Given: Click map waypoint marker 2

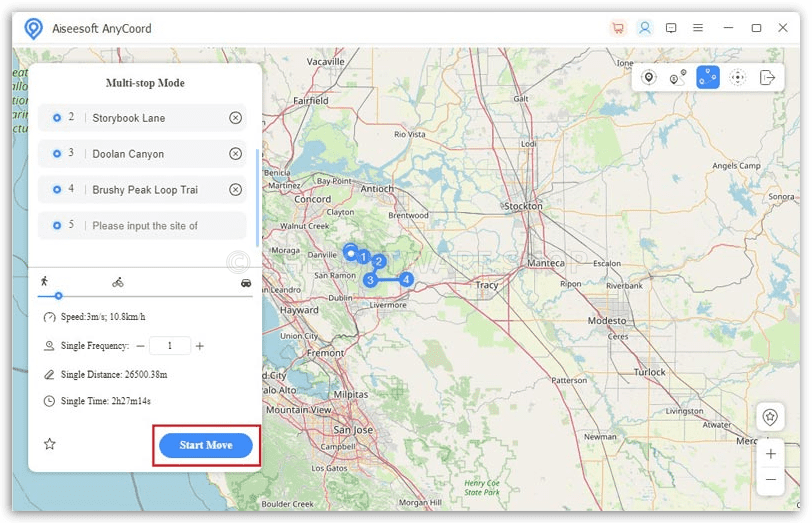Looking at the screenshot, I should (379, 262).
